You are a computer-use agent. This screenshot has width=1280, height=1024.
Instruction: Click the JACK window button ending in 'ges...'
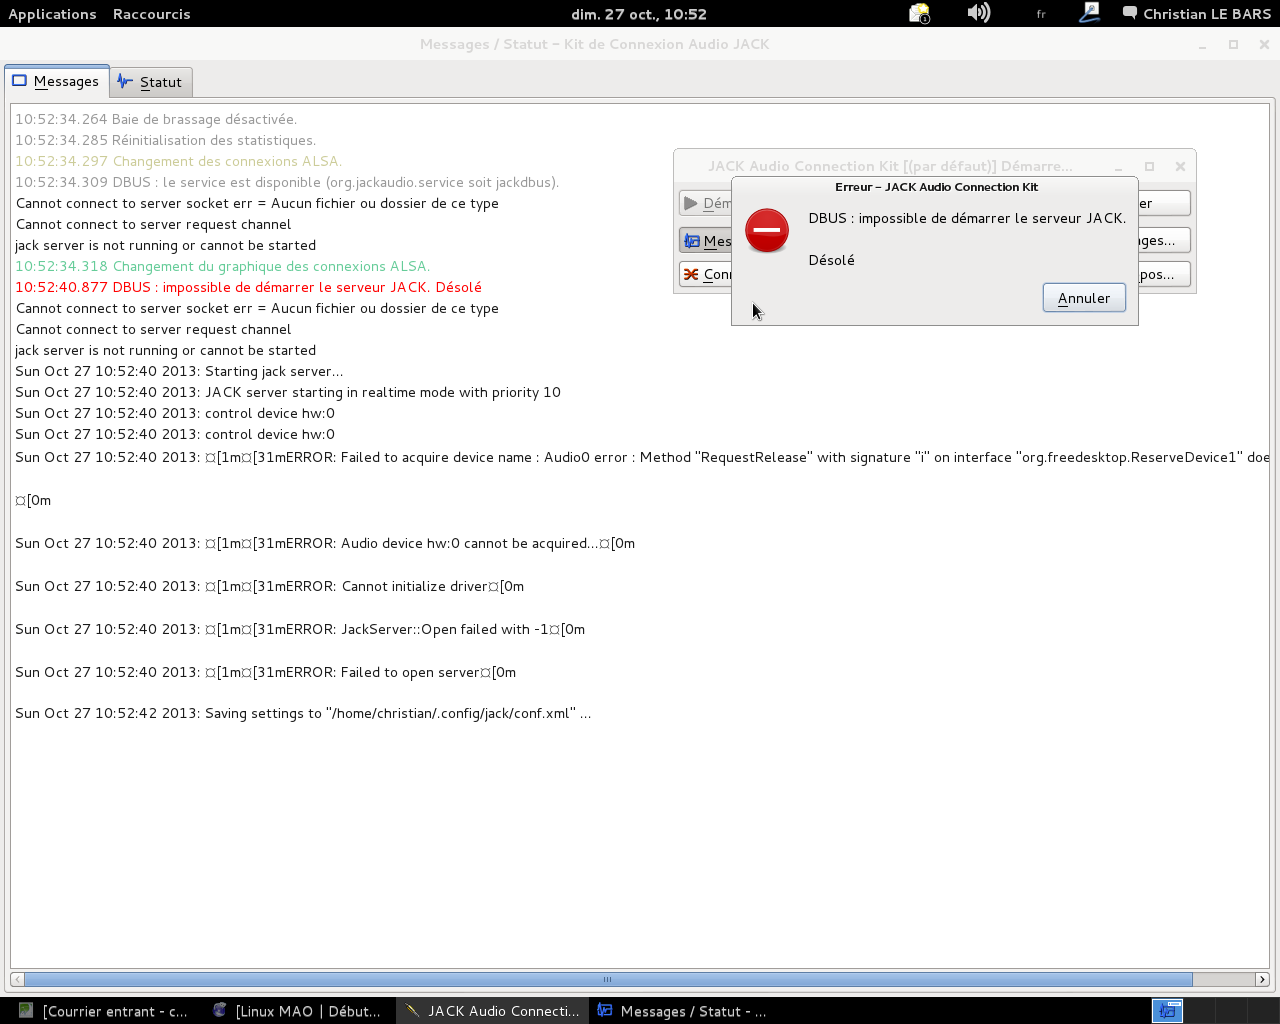[1164, 240]
